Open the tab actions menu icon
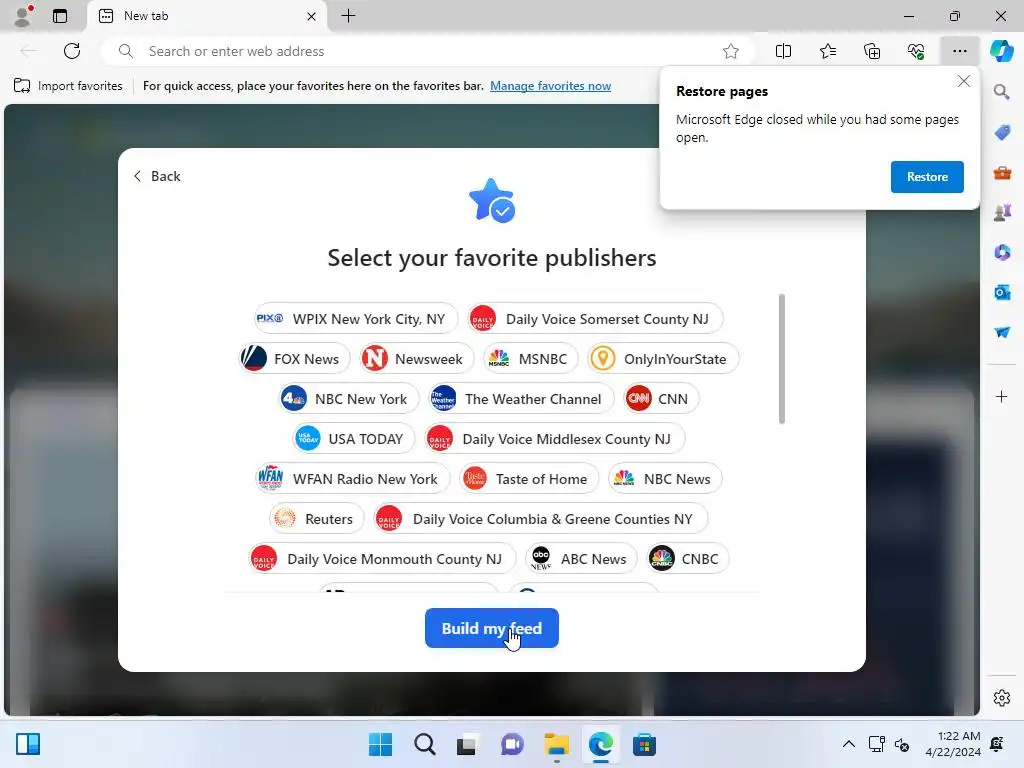 point(60,16)
